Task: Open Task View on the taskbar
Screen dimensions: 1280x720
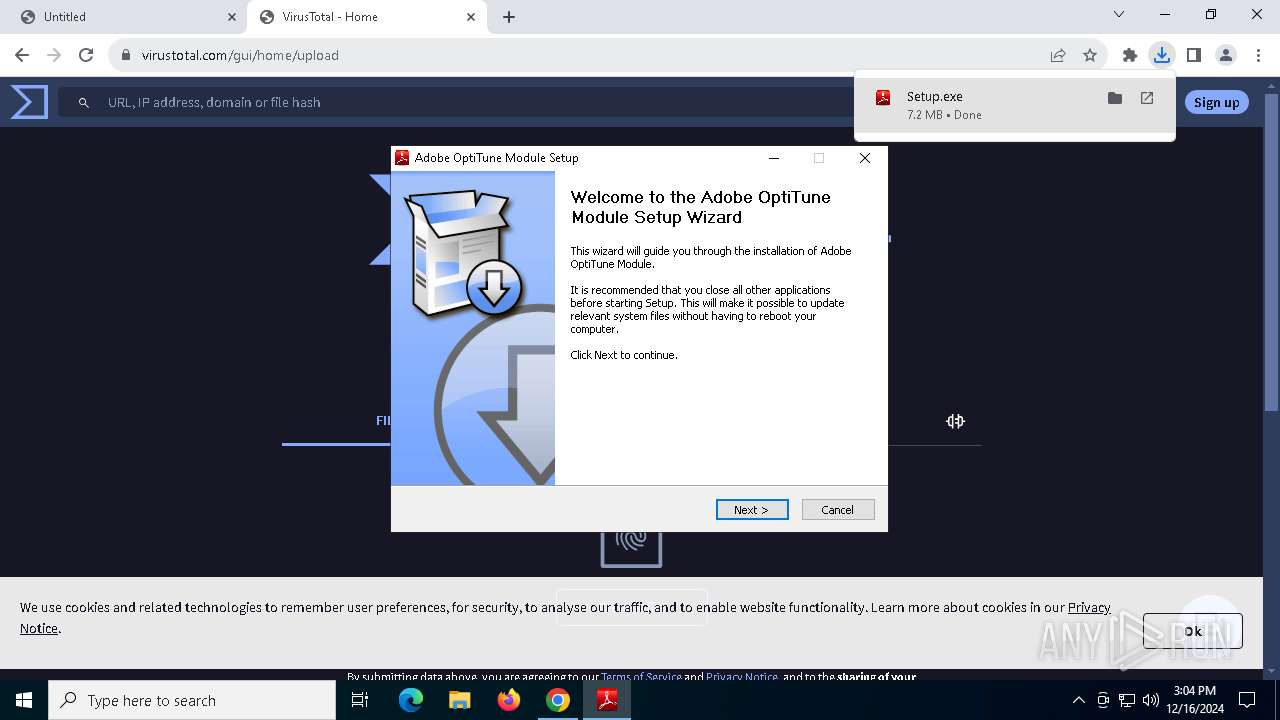Action: (x=360, y=700)
